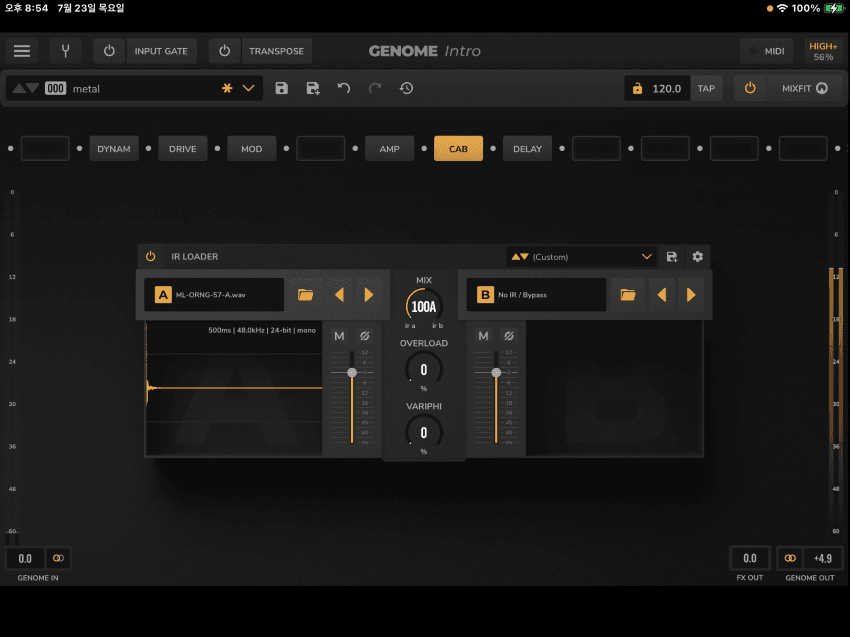This screenshot has height=637, width=850.
Task: Toggle the tempo lock icon
Action: (x=638, y=88)
